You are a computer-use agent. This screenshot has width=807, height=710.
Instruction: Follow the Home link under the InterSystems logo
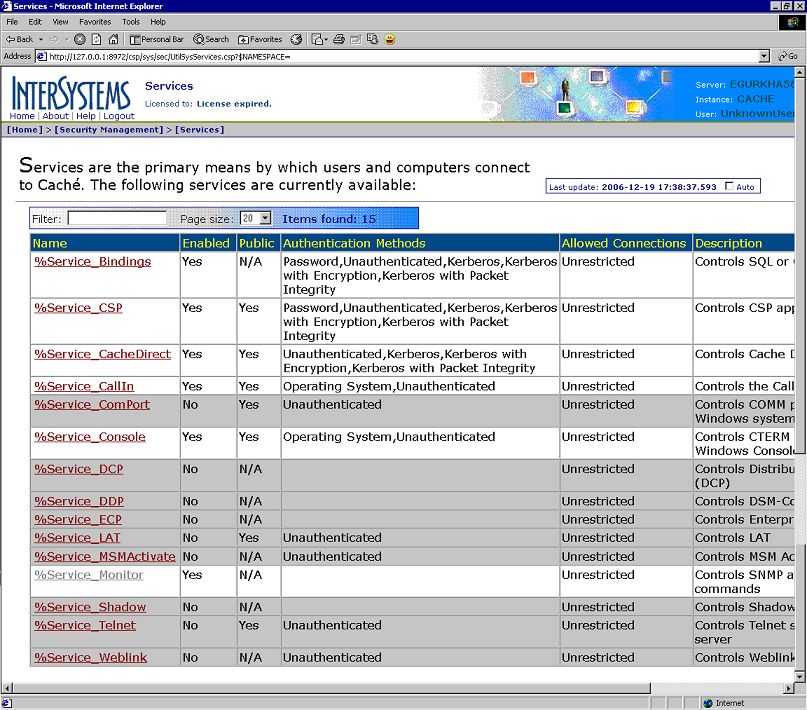(x=22, y=116)
